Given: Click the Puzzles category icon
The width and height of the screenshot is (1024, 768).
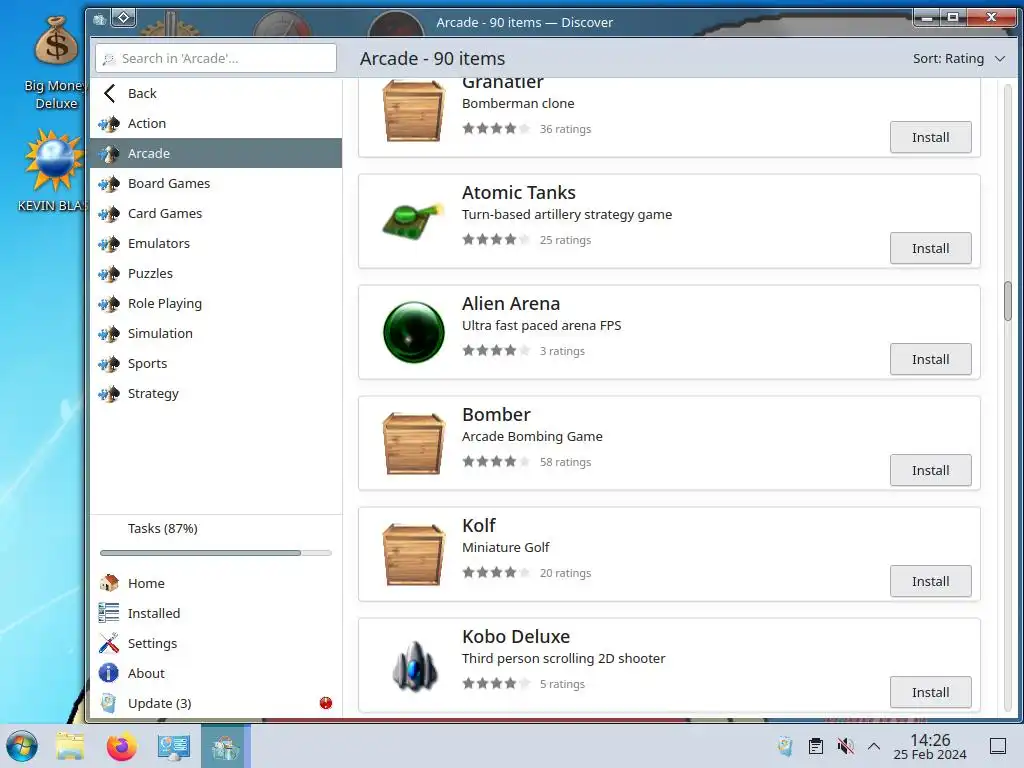Looking at the screenshot, I should click(109, 274).
